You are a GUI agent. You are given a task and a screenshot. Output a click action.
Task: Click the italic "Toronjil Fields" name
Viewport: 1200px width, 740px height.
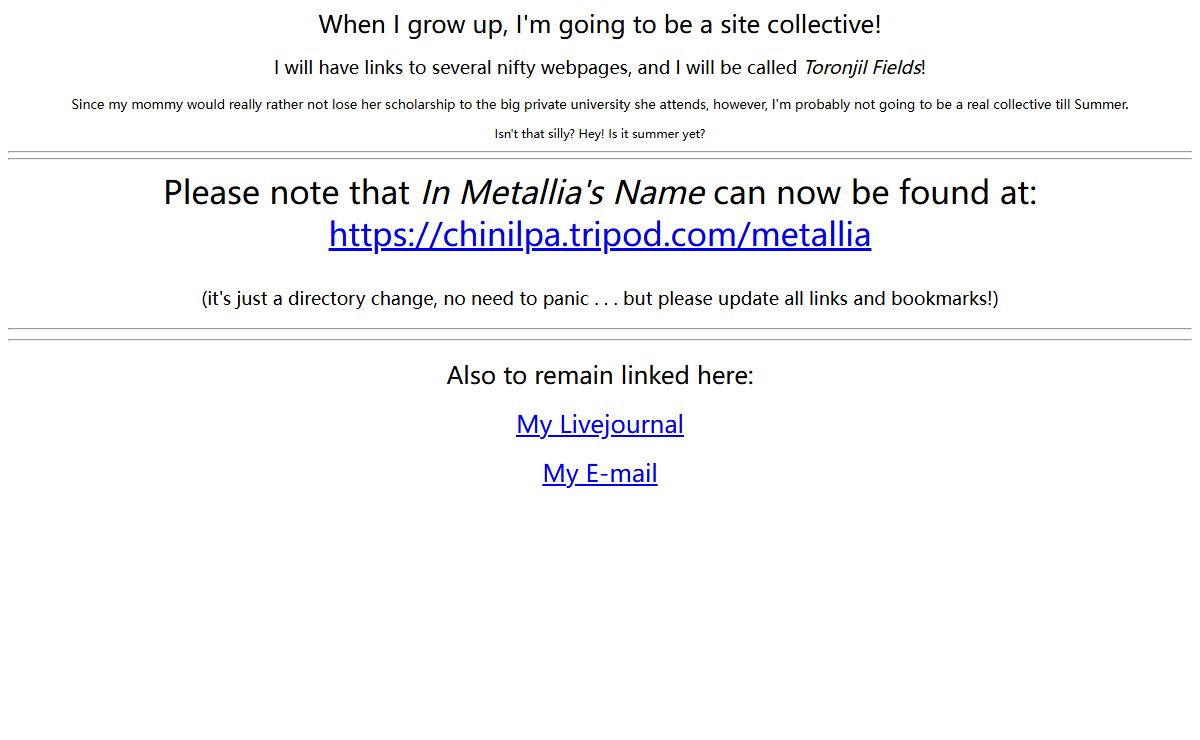tap(862, 68)
